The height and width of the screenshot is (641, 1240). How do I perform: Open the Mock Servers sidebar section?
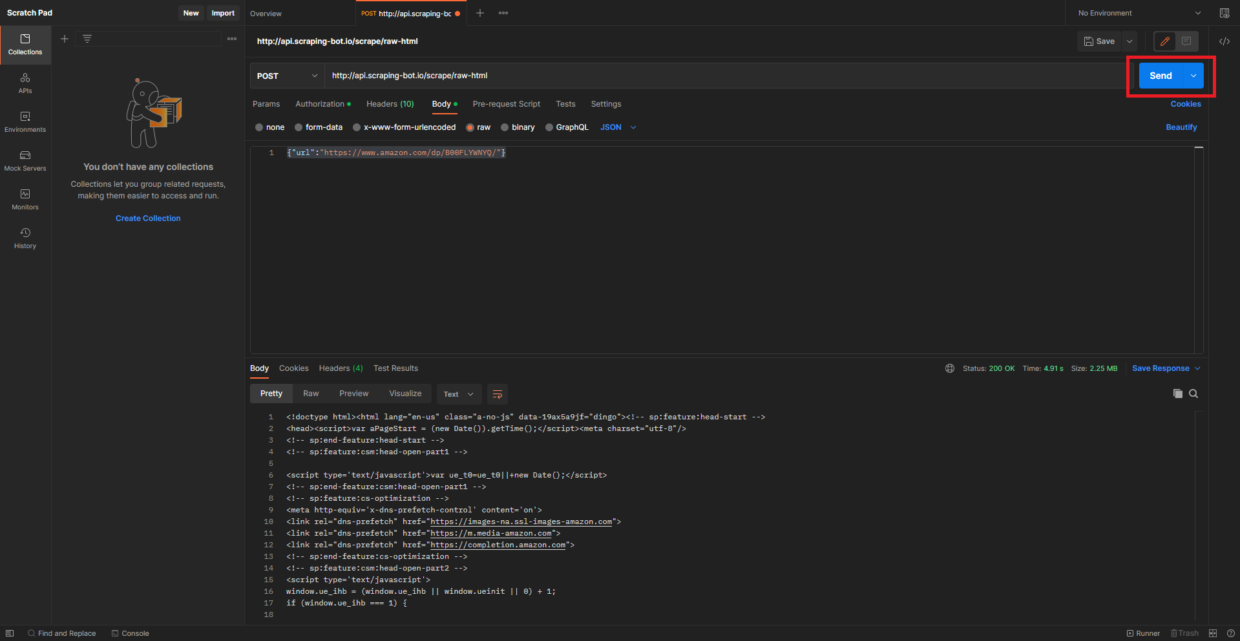(25, 160)
